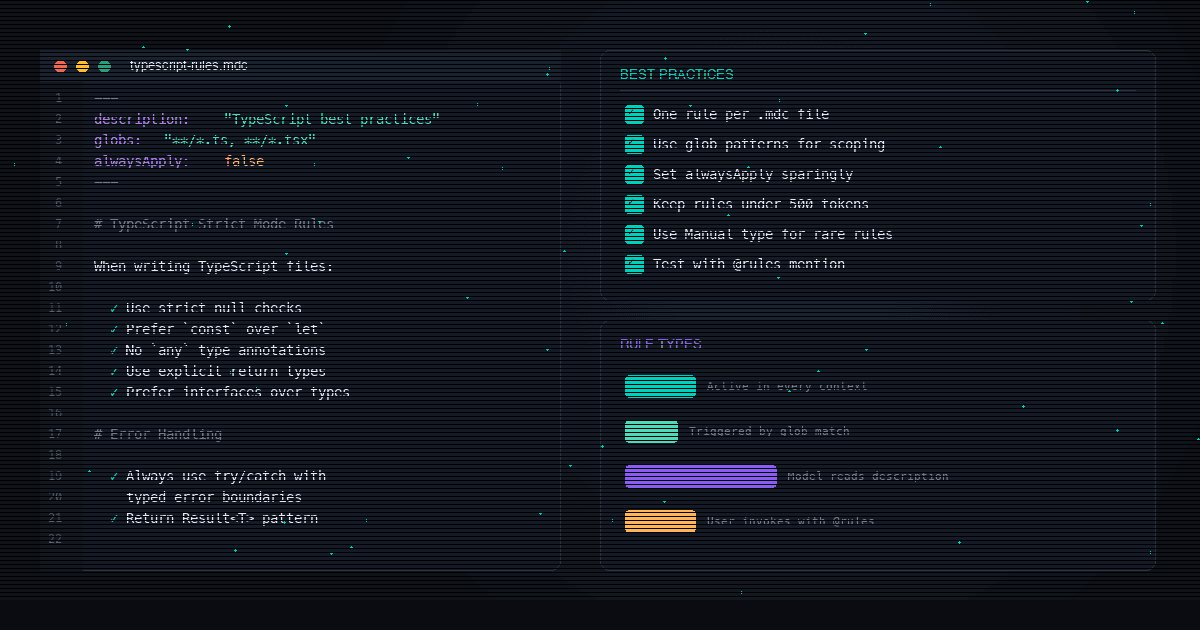Click the yellow minimize dot in the editor title bar
The image size is (1200, 630).
[x=82, y=66]
